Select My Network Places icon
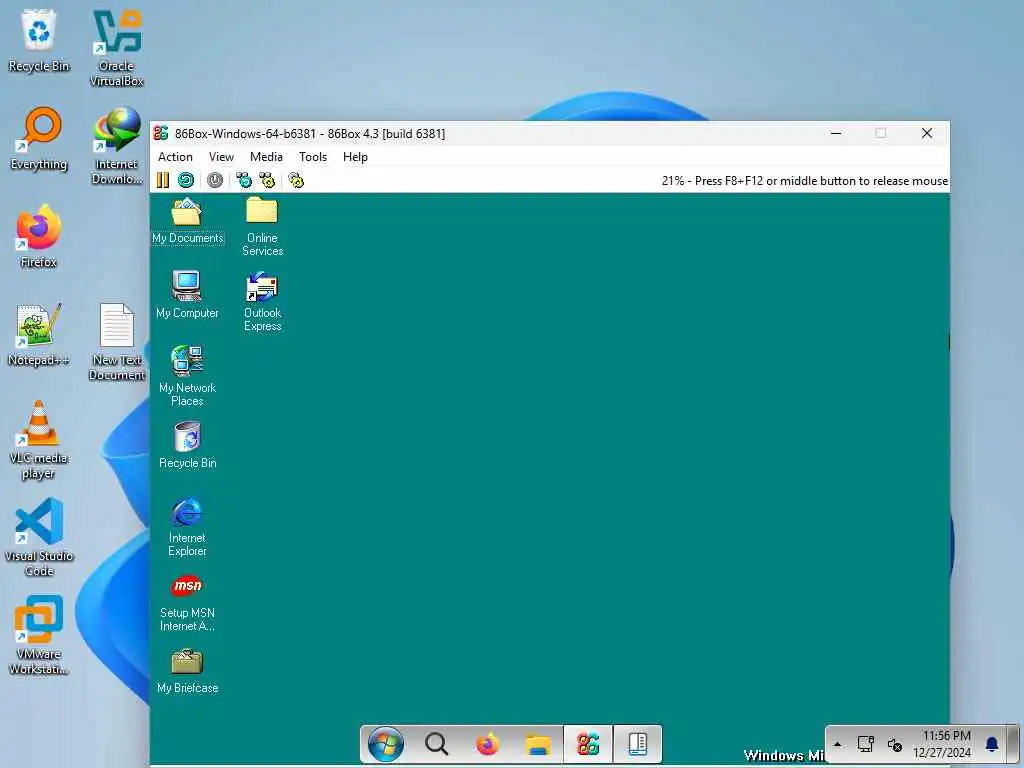 tap(187, 376)
